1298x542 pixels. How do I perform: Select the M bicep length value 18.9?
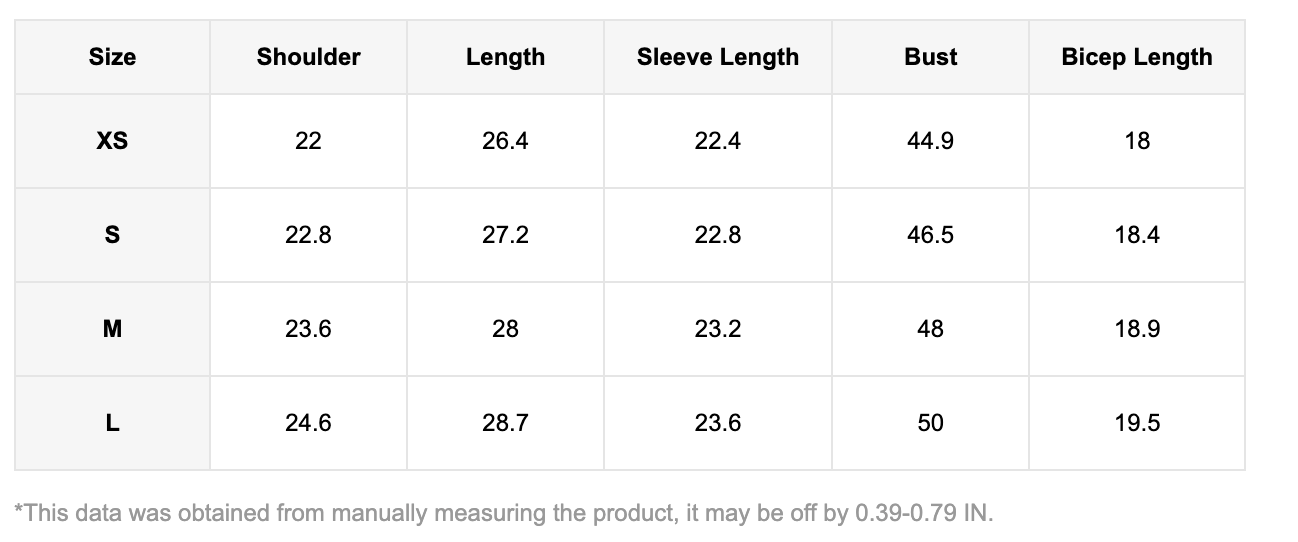coord(1137,329)
